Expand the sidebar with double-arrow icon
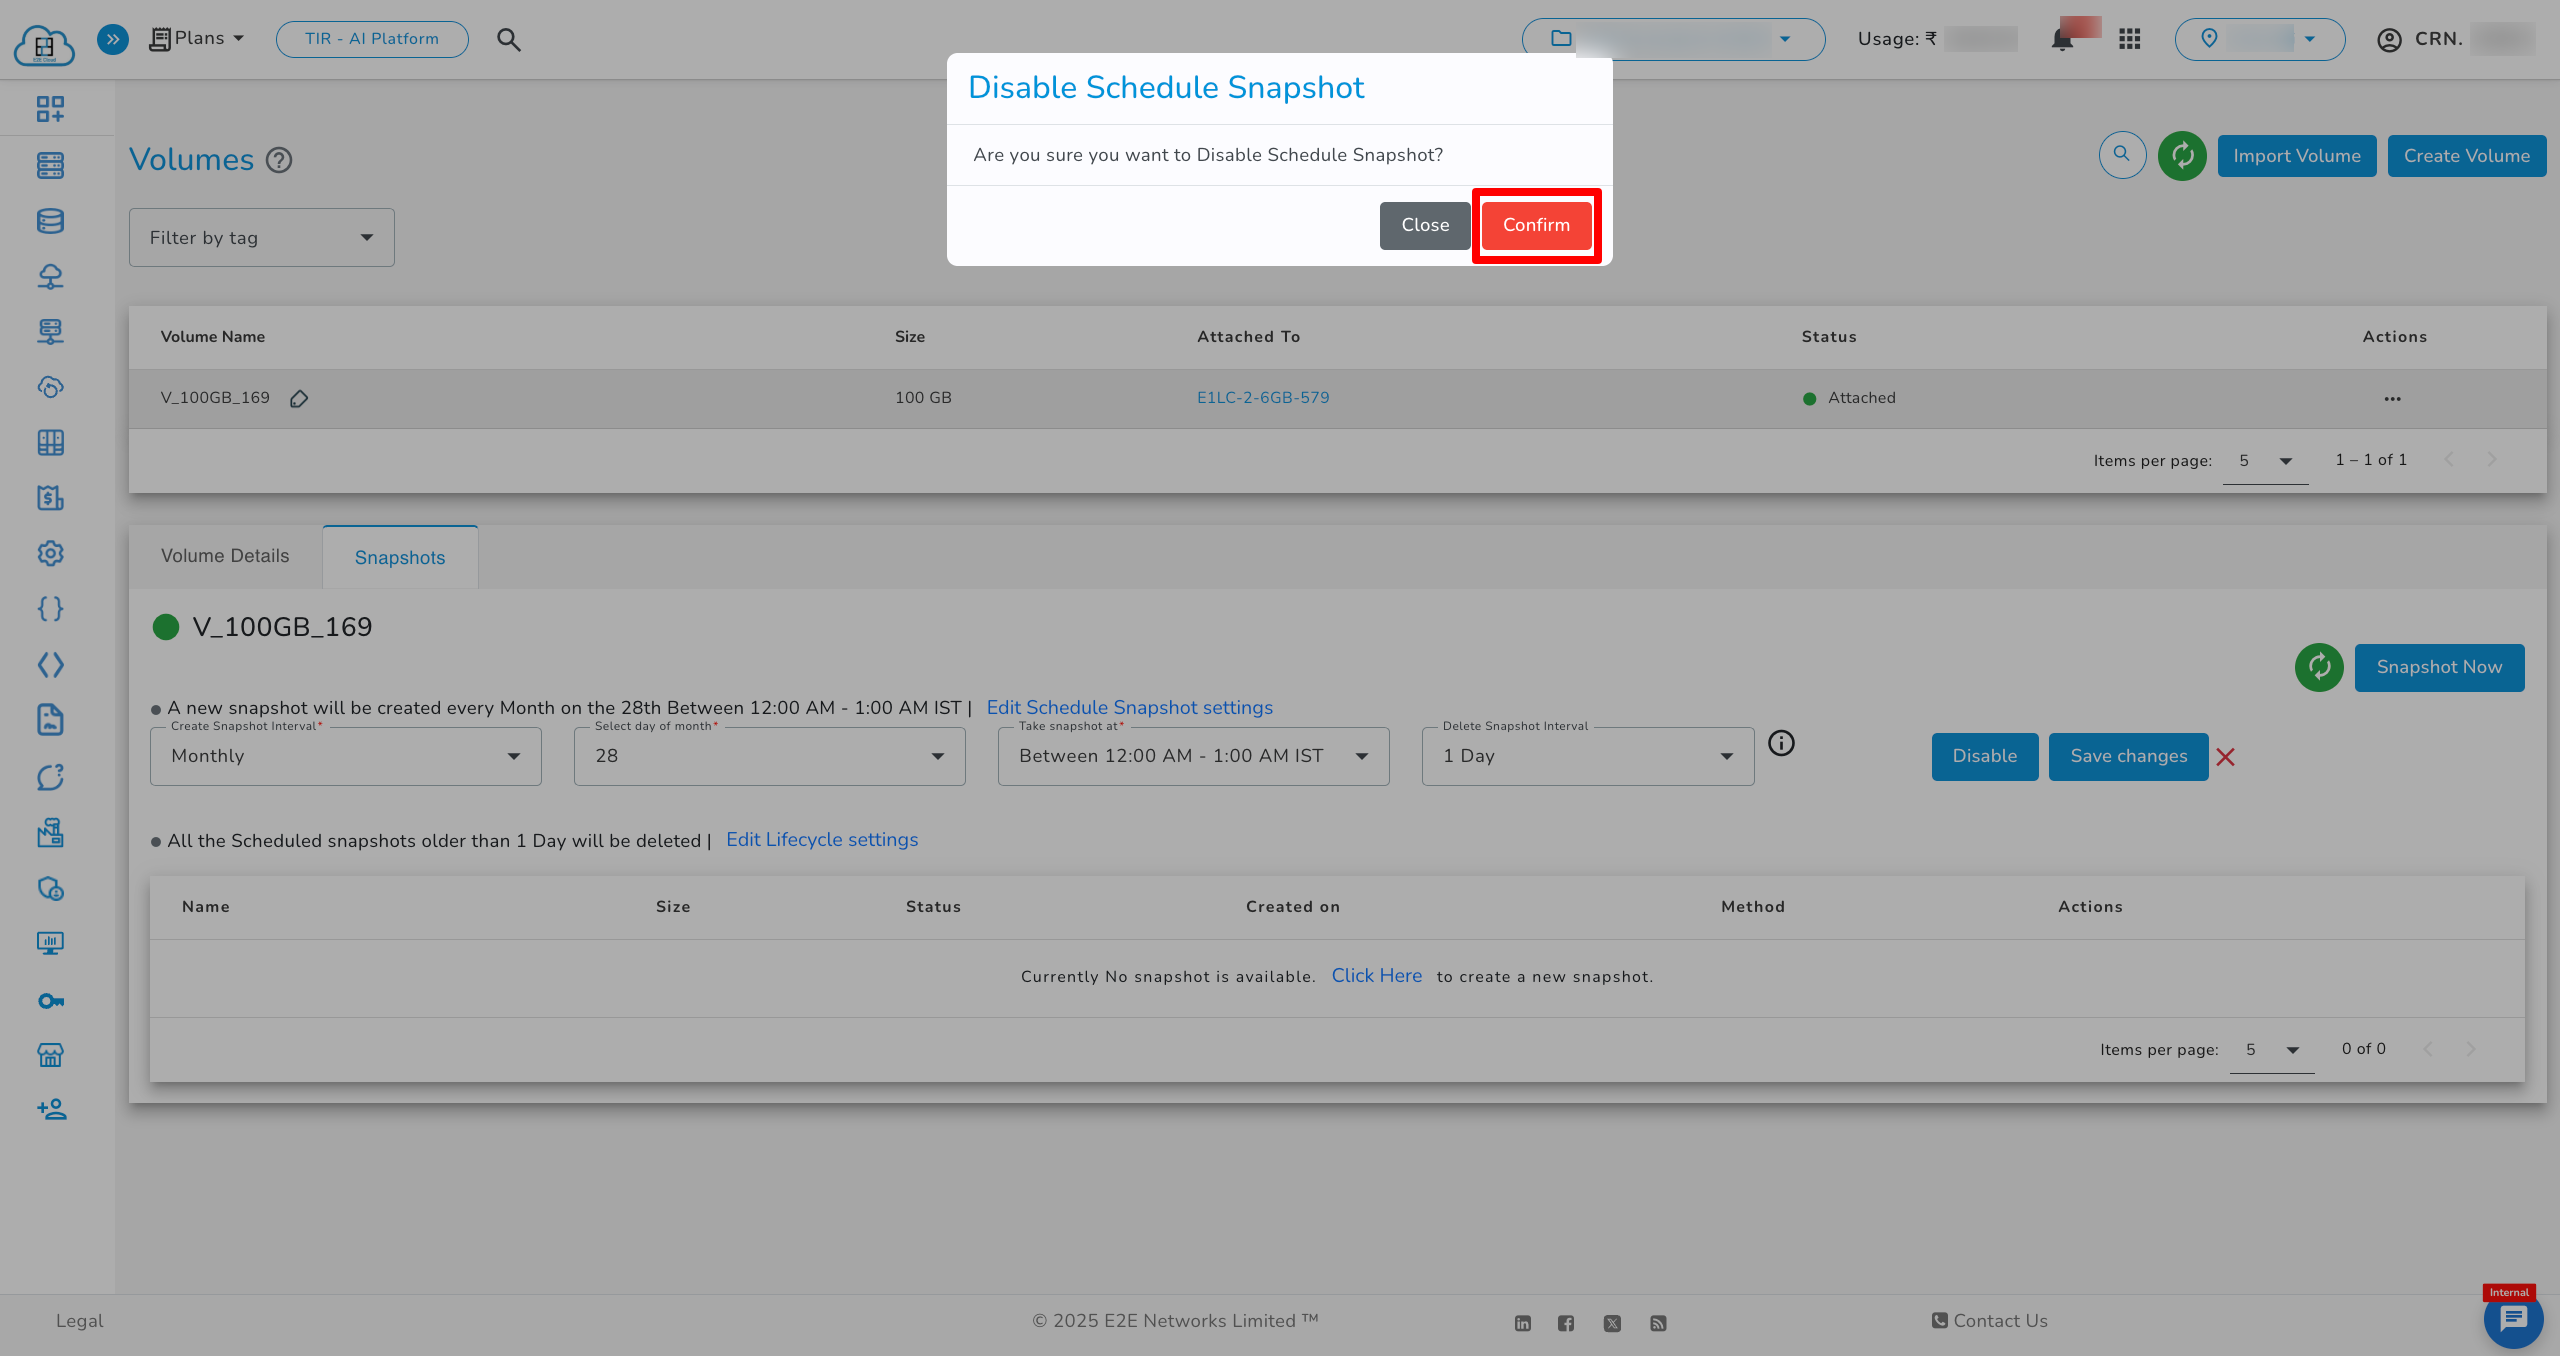Viewport: 2560px width, 1356px height. 113,39
